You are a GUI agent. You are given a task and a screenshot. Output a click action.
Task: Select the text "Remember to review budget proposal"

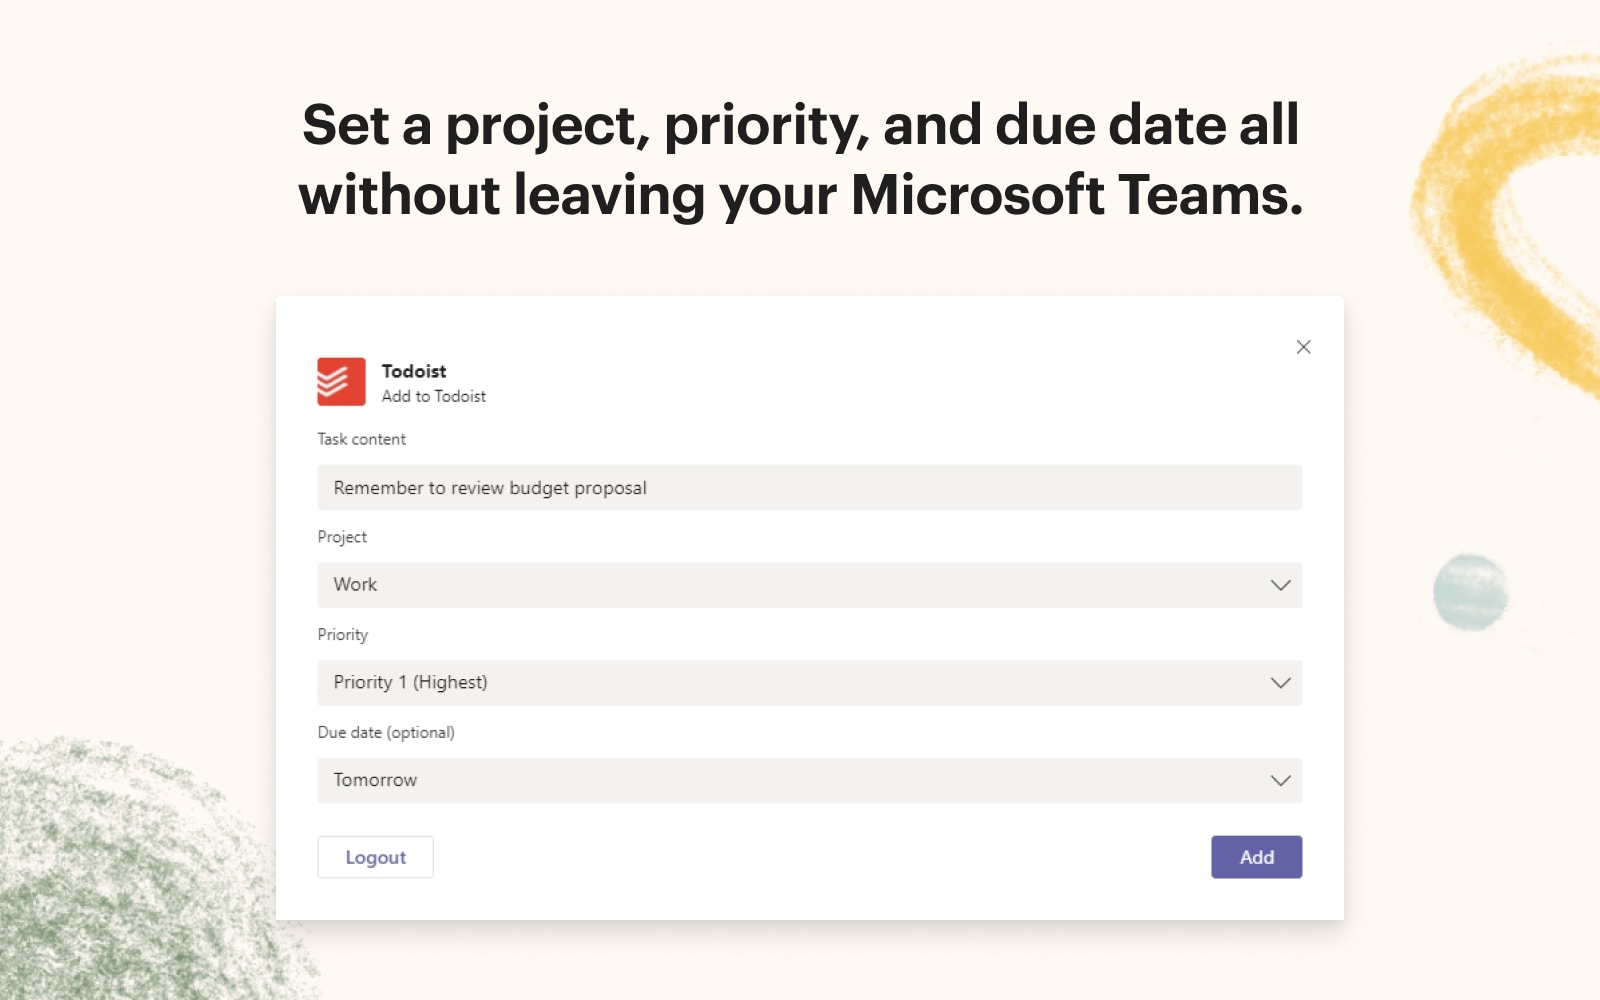click(x=490, y=488)
